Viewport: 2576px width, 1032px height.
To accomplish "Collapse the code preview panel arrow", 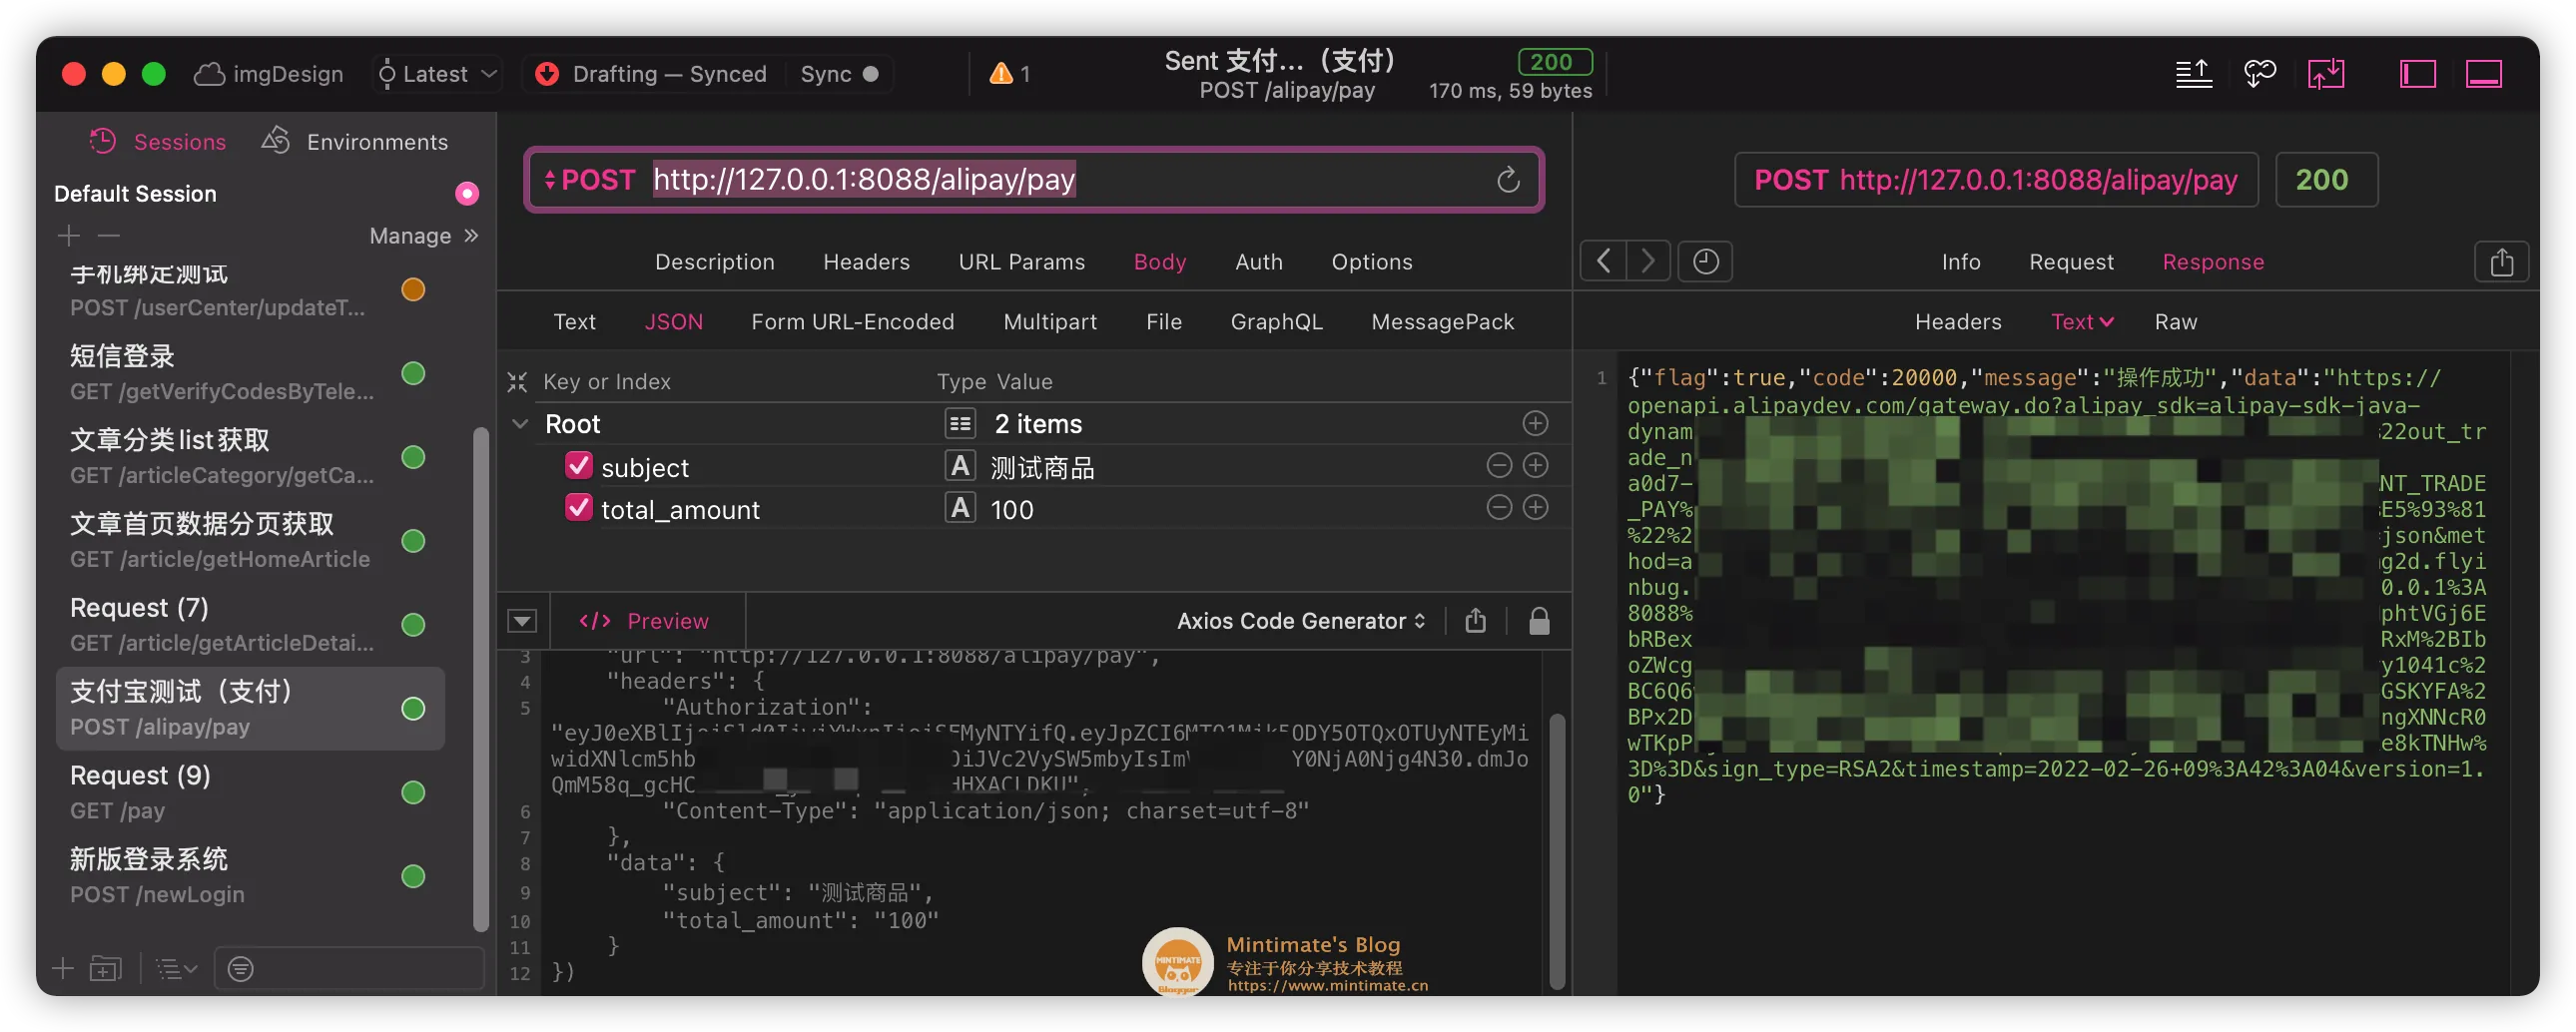I will tap(522, 622).
